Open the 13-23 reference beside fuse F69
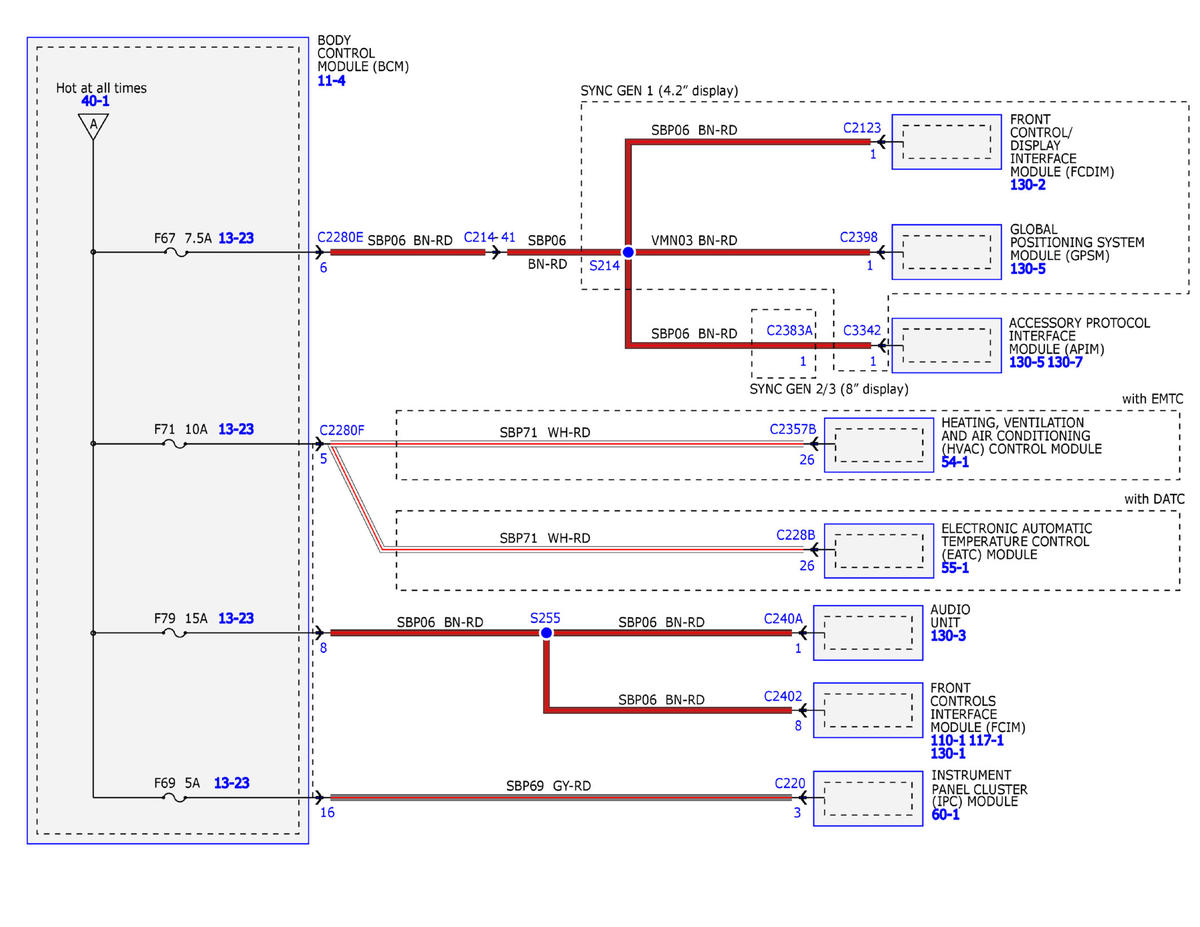1200x927 pixels. click(231, 783)
